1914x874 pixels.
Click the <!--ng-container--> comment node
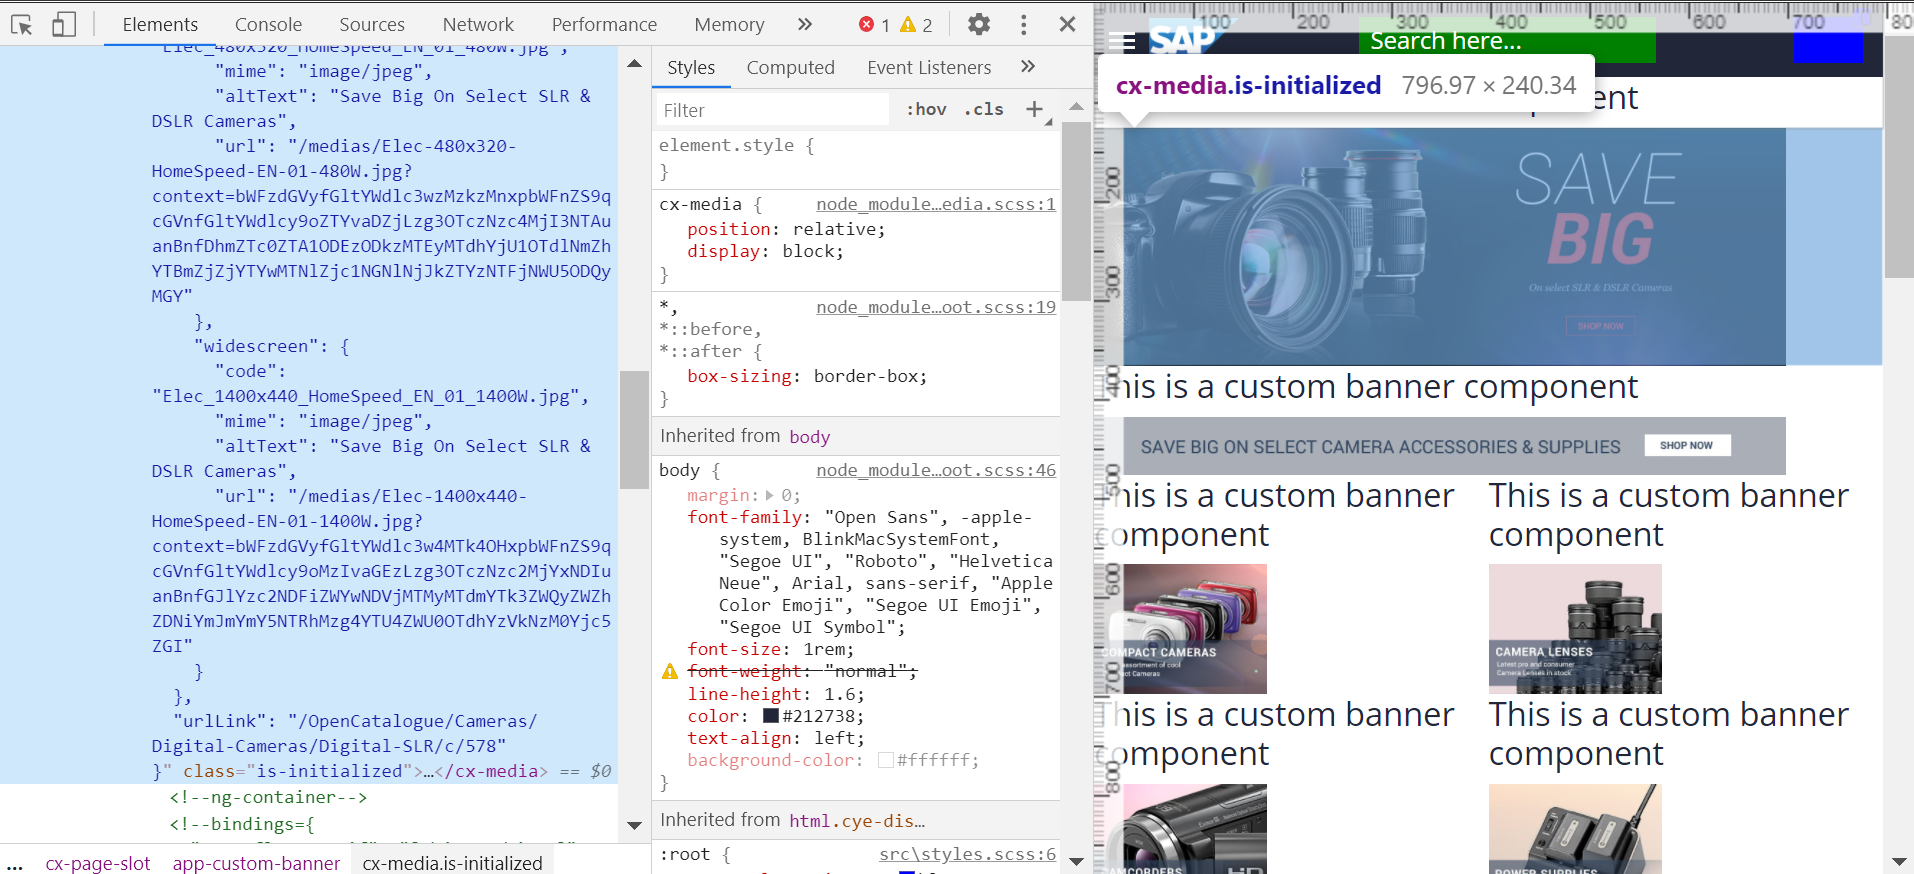pyautogui.click(x=268, y=797)
